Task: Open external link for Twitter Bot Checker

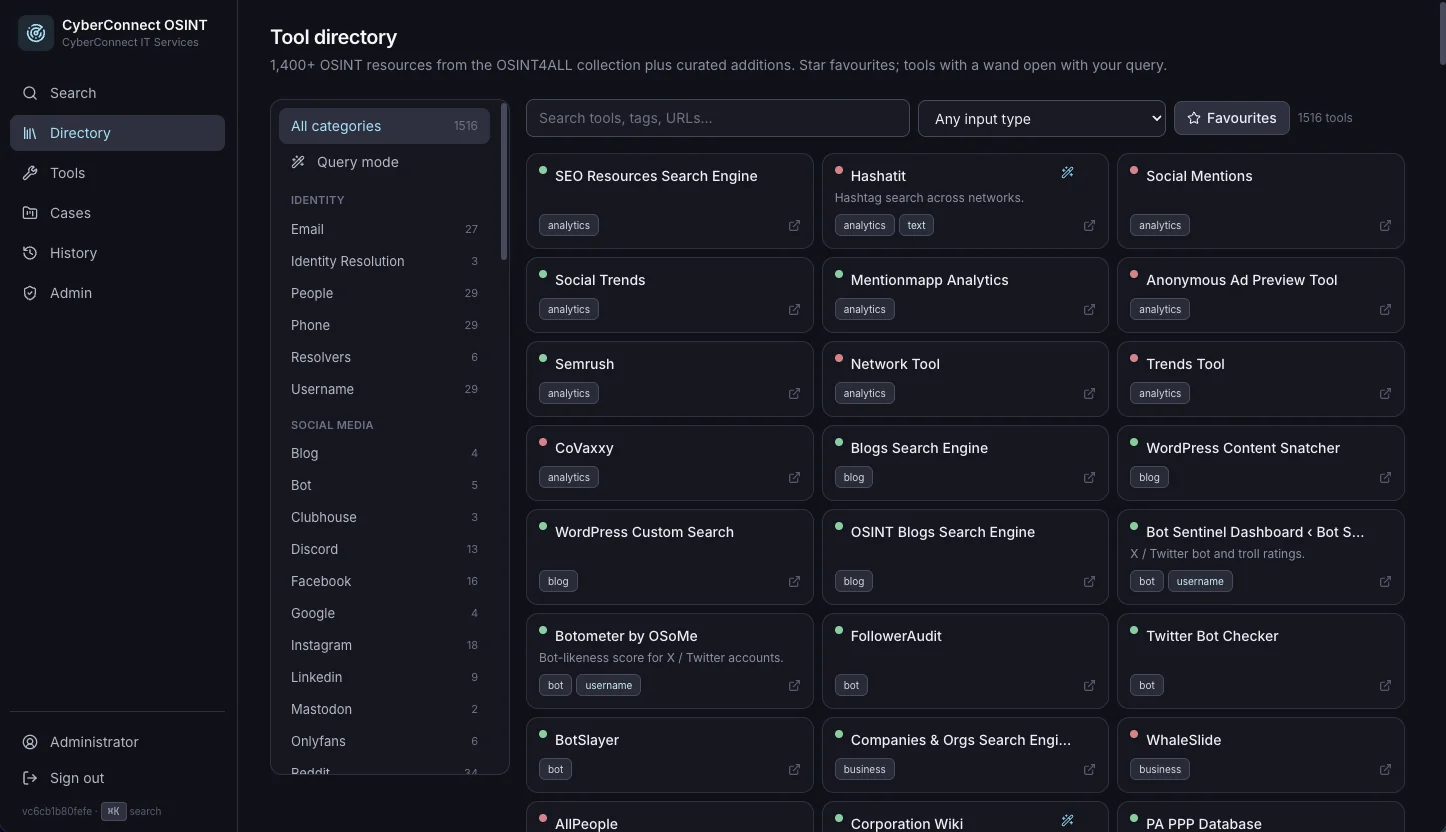Action: [x=1385, y=686]
